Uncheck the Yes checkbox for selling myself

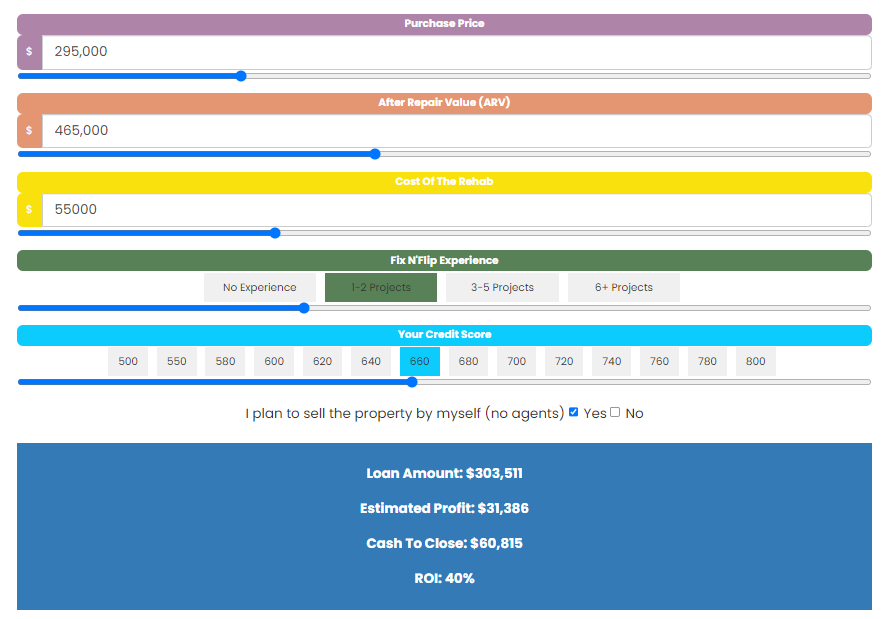573,412
